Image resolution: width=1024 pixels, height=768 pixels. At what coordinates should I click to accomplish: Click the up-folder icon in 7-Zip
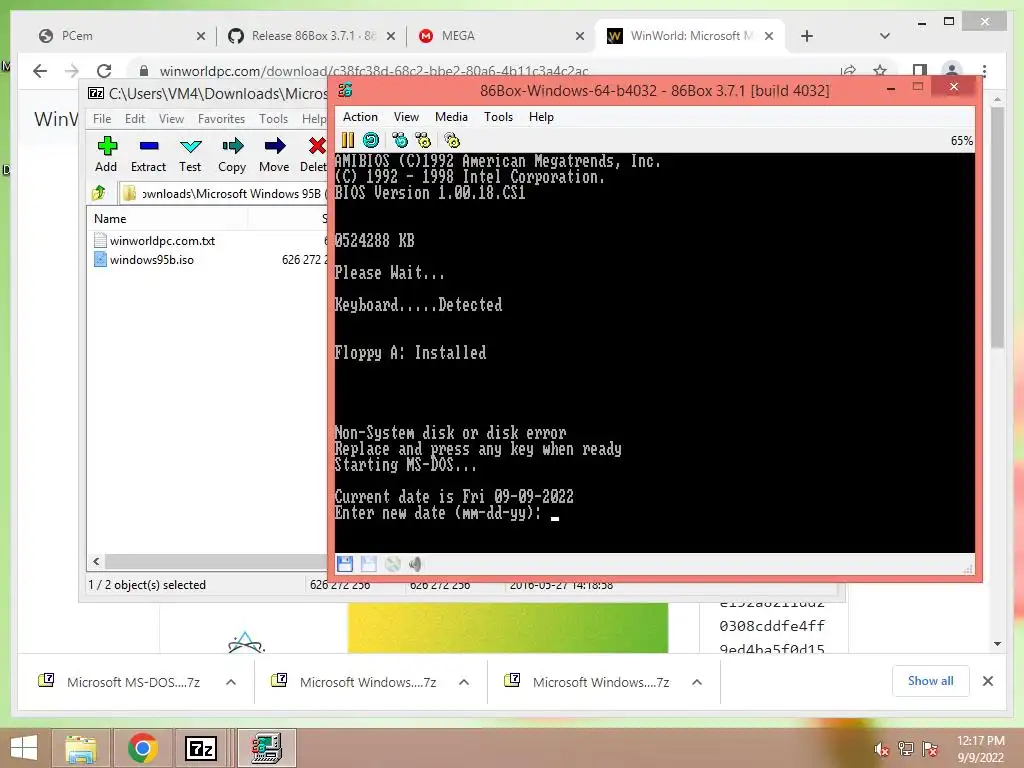point(99,193)
